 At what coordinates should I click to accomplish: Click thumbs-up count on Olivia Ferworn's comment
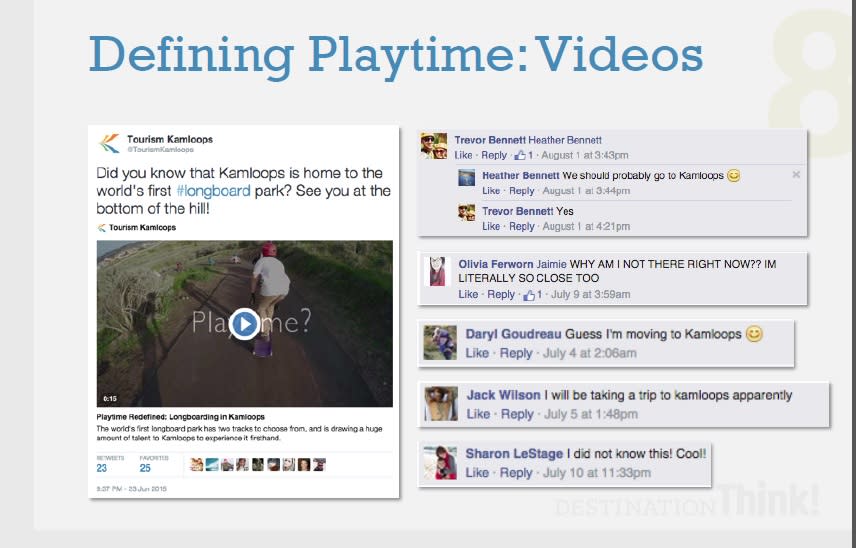tap(532, 295)
